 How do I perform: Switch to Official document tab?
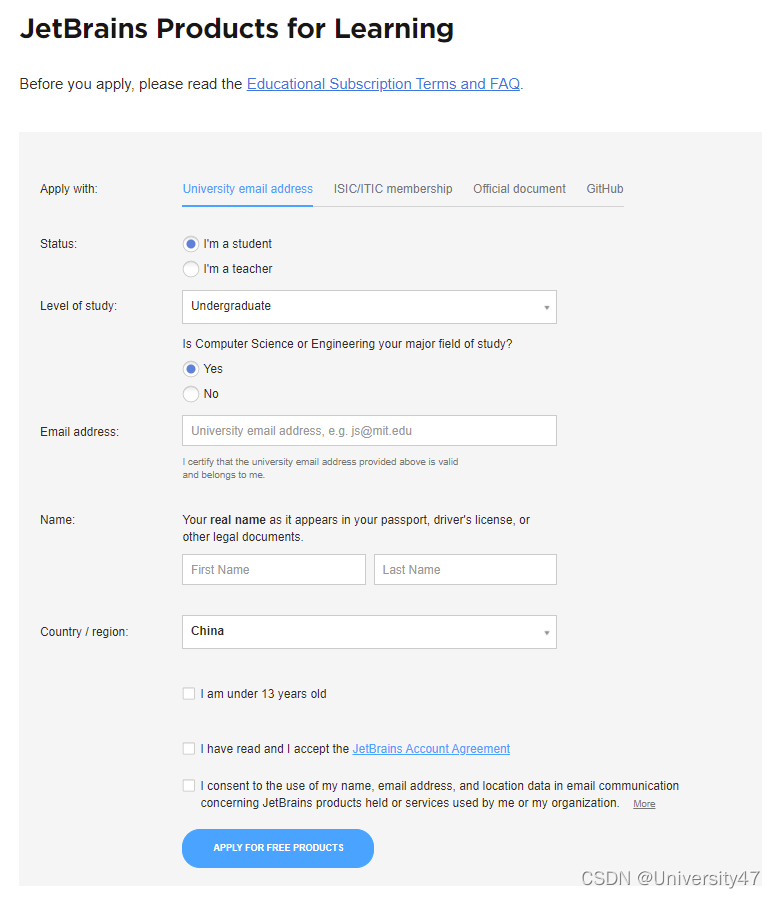click(519, 189)
